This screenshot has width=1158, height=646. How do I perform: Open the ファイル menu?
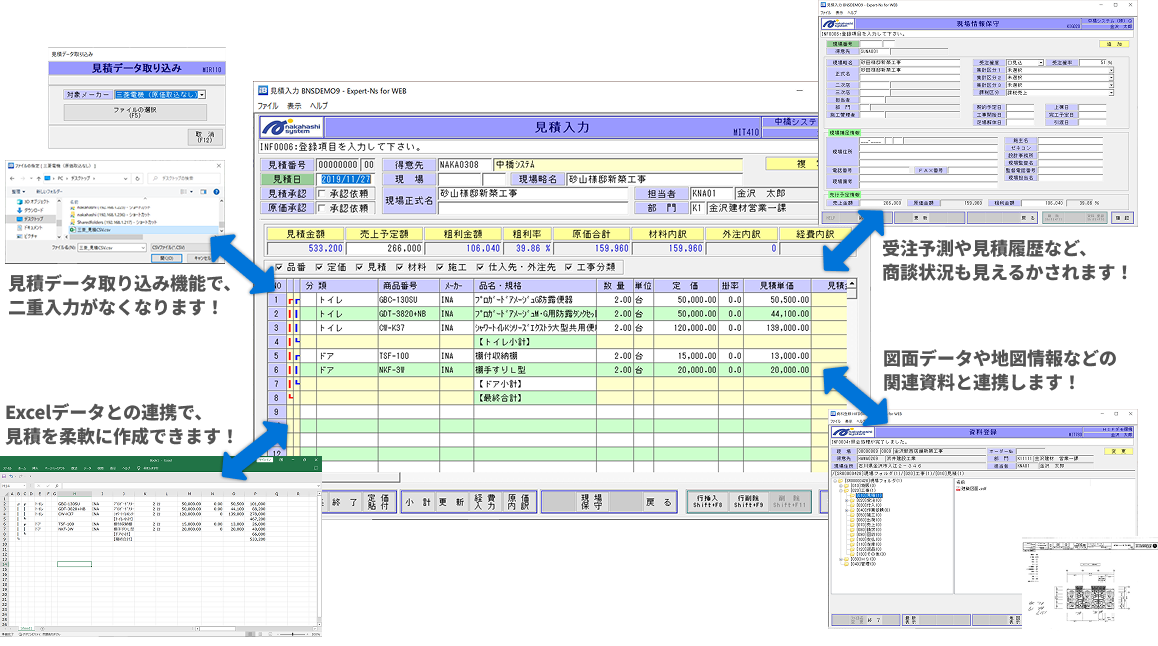[x=268, y=105]
